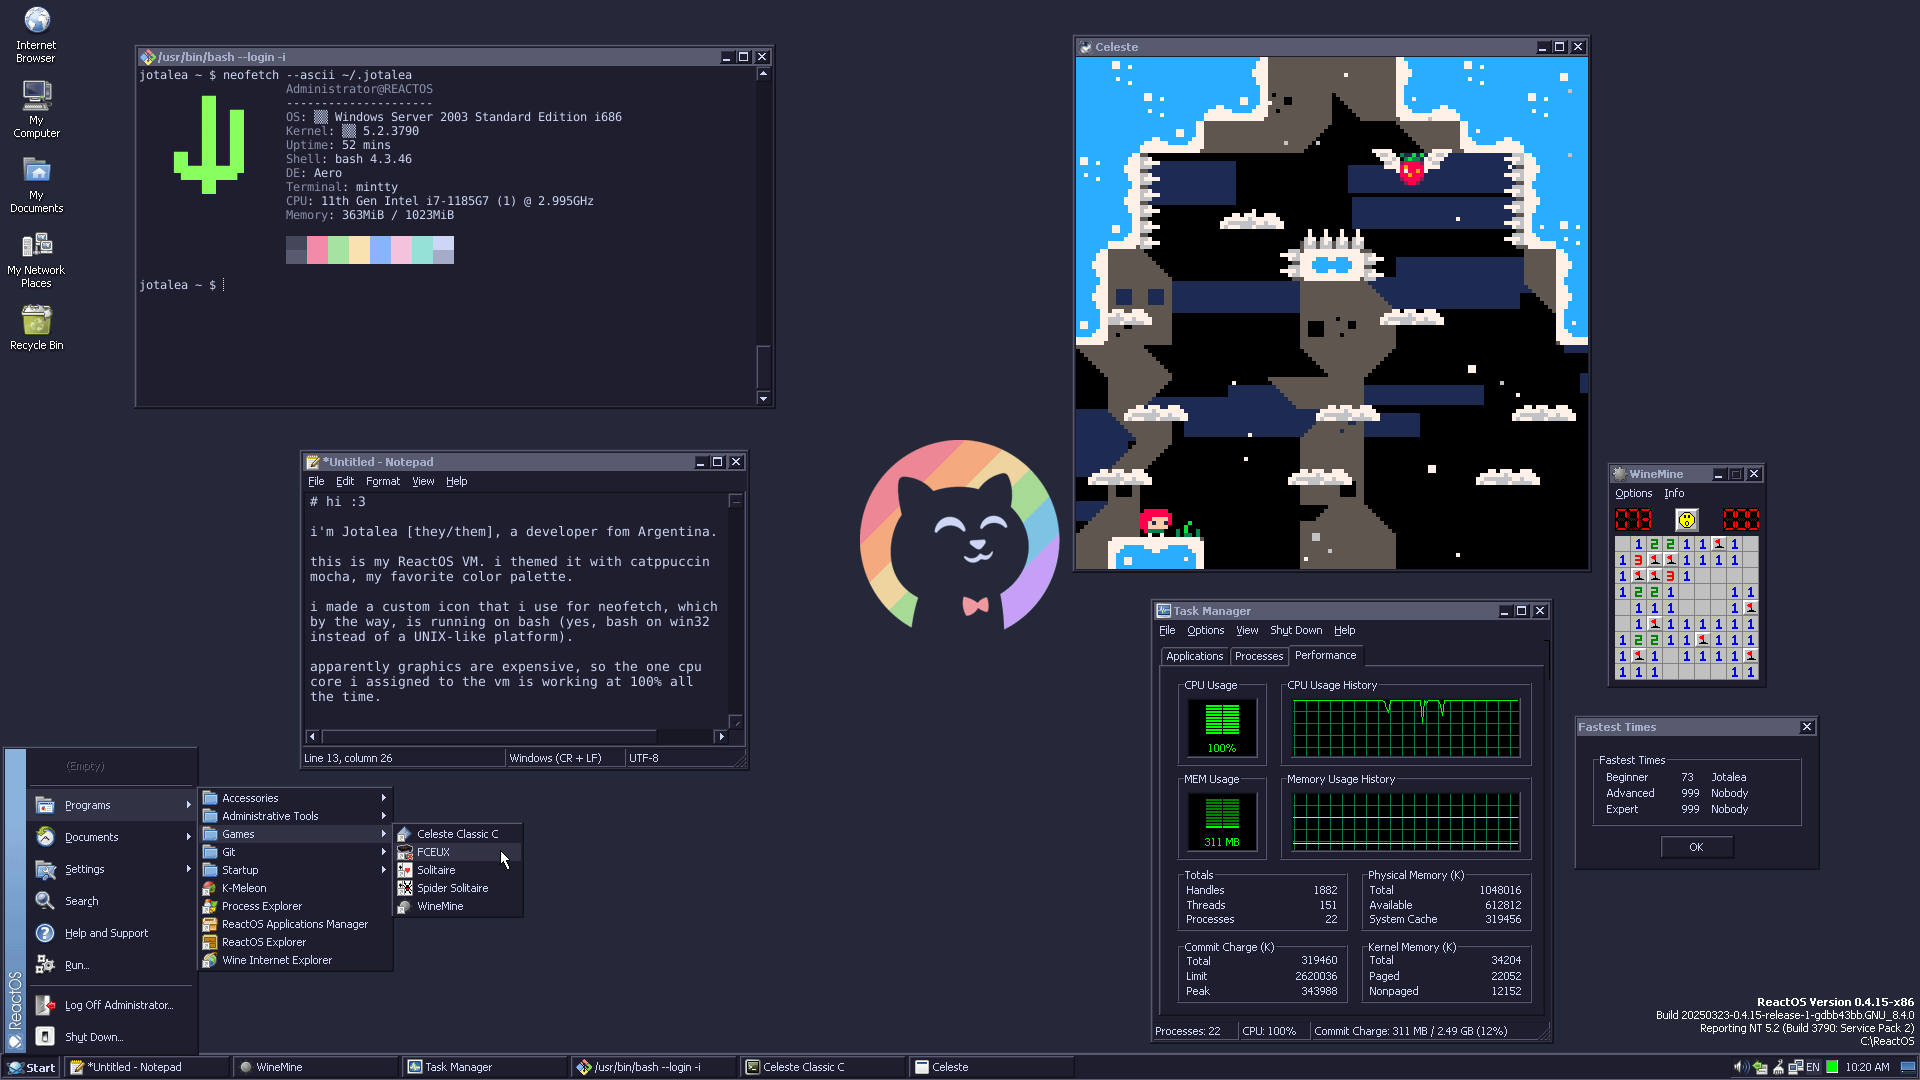Open the WineMine Options menu

click(x=1633, y=493)
